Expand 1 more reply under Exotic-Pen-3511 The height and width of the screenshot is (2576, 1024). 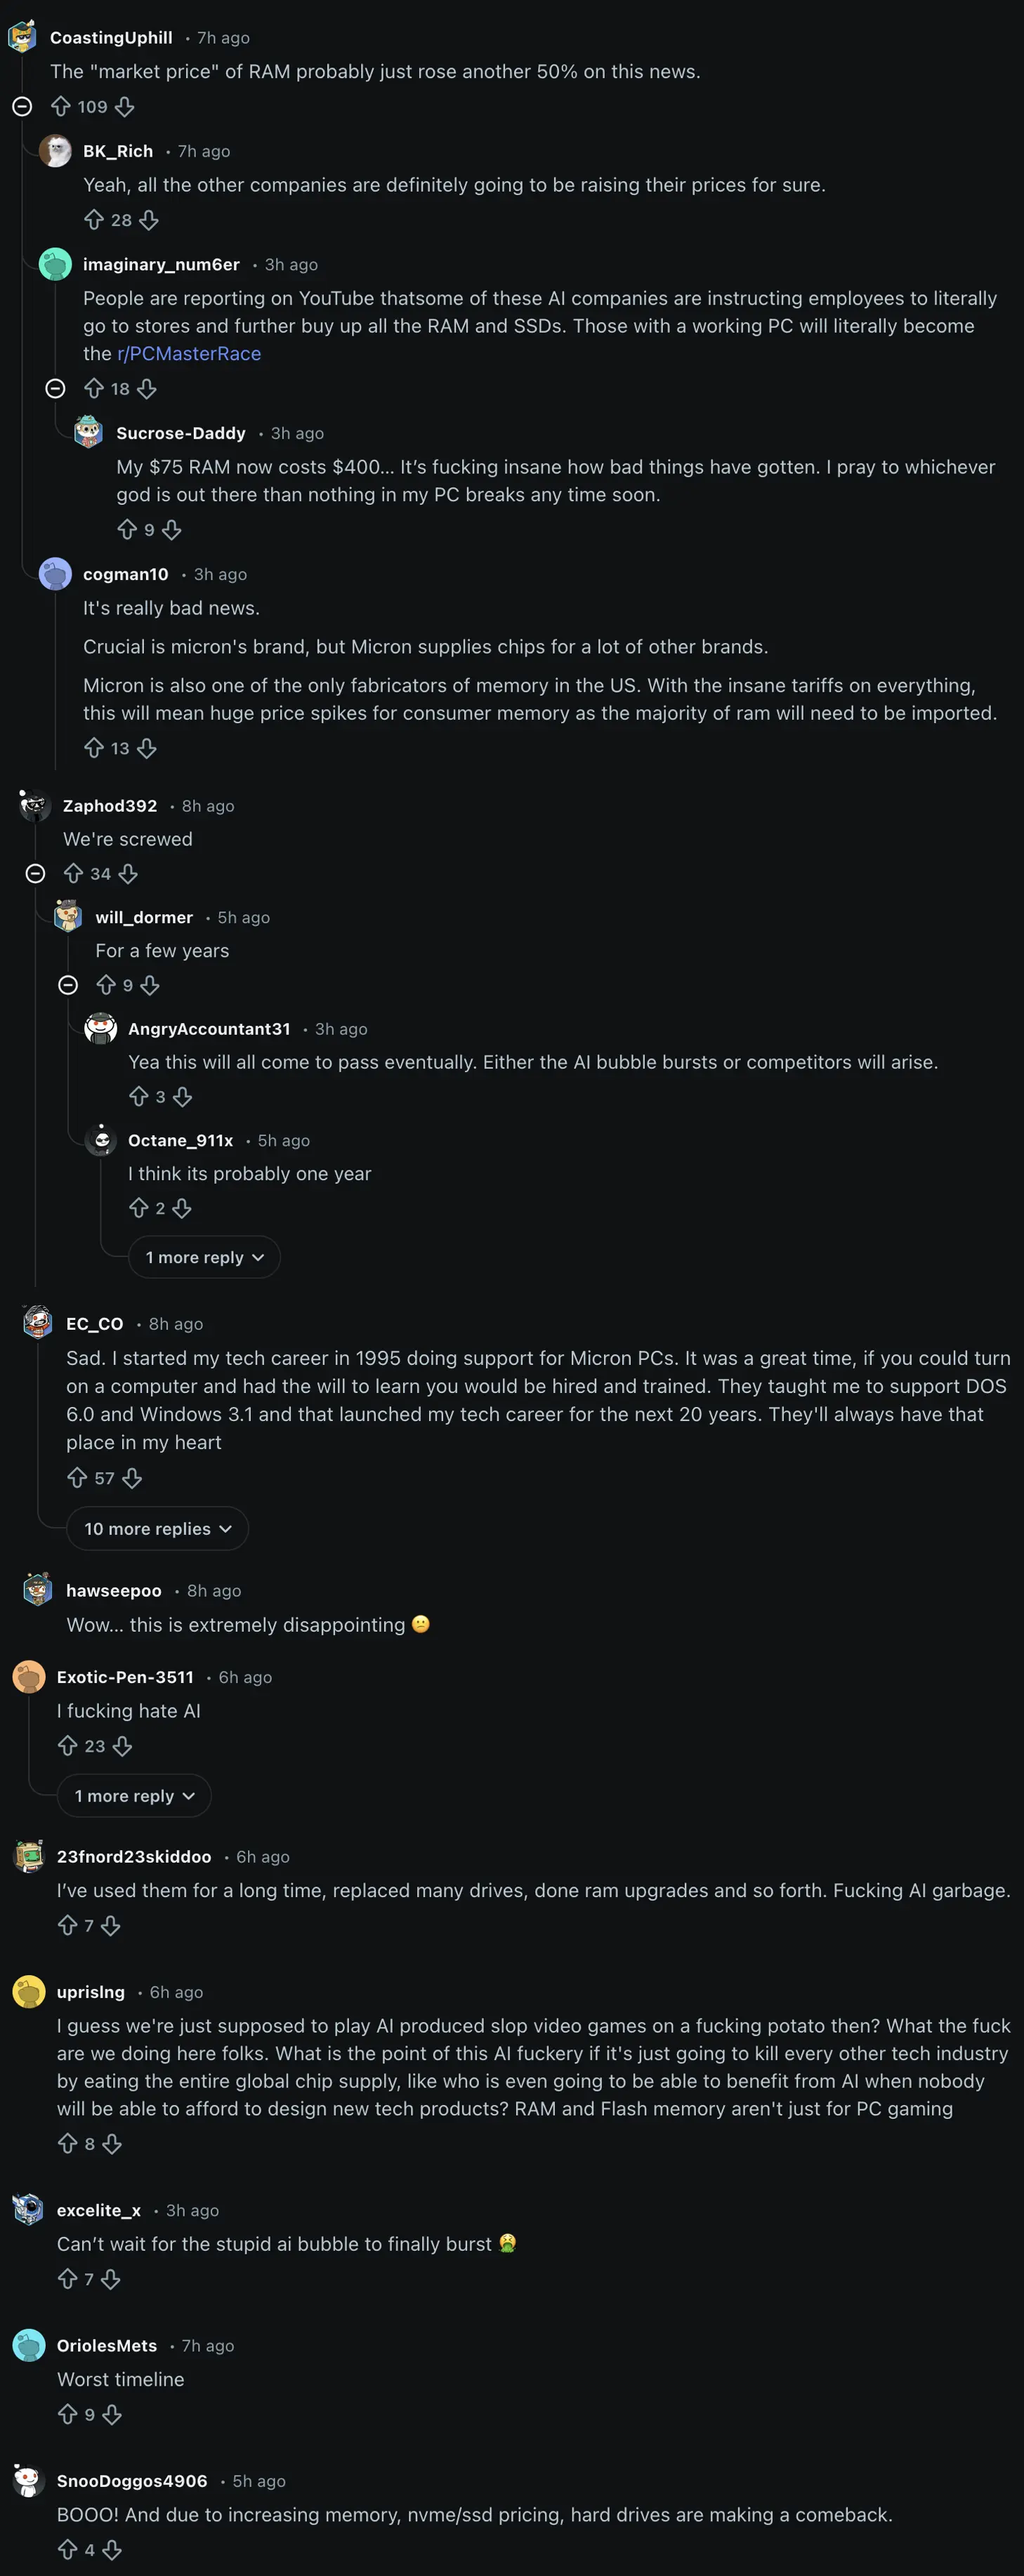tap(134, 1795)
